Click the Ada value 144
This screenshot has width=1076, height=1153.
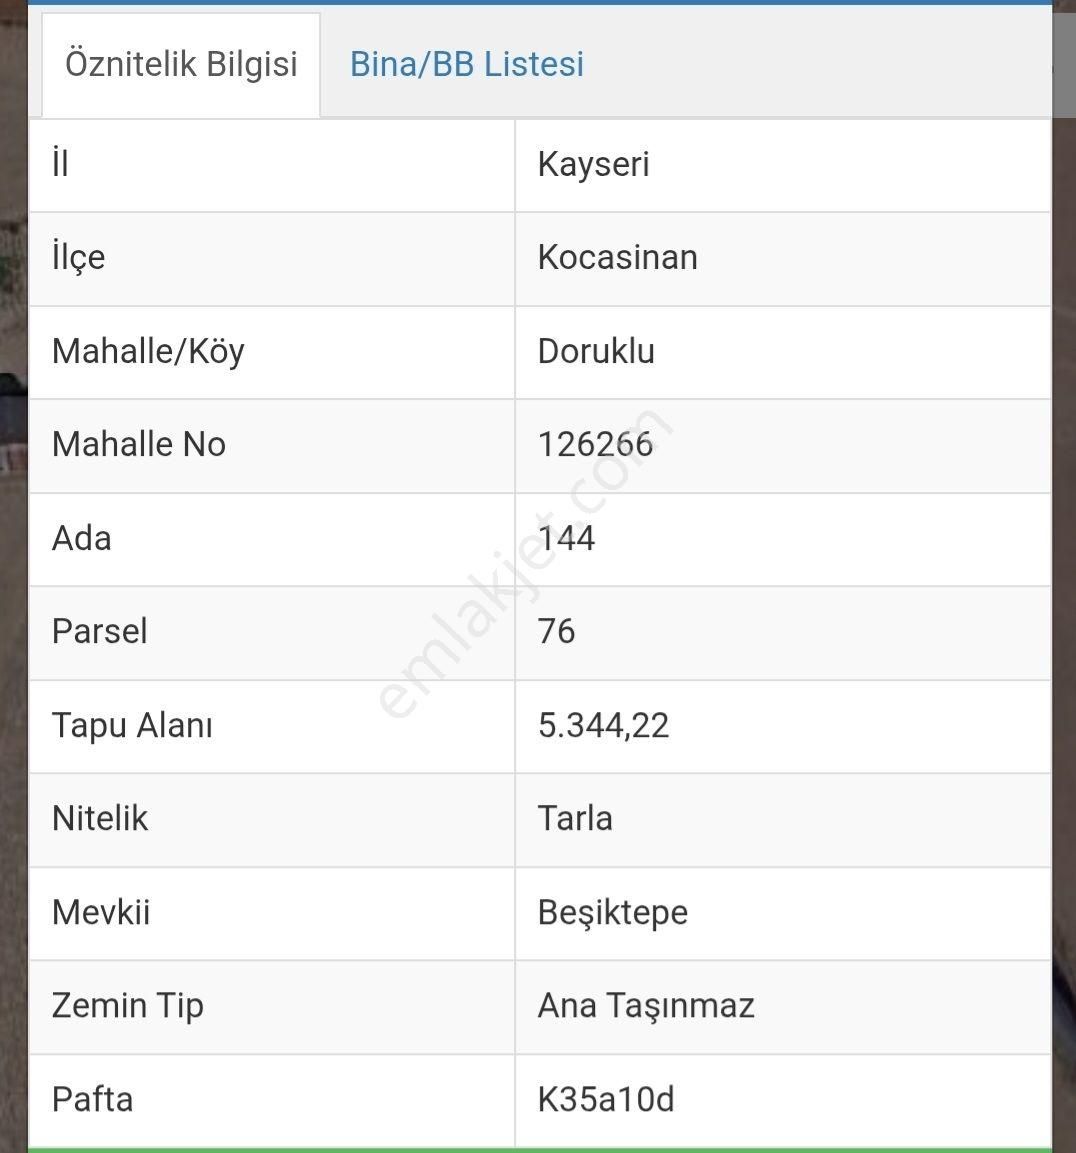click(566, 538)
